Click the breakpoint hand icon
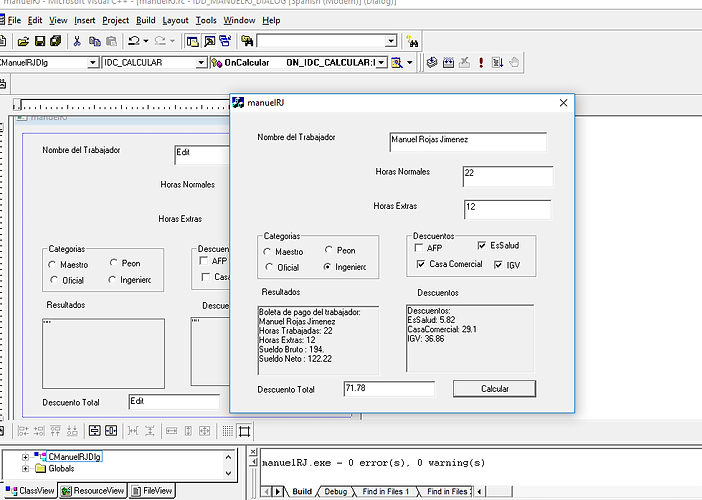The image size is (702, 500). coord(514,62)
